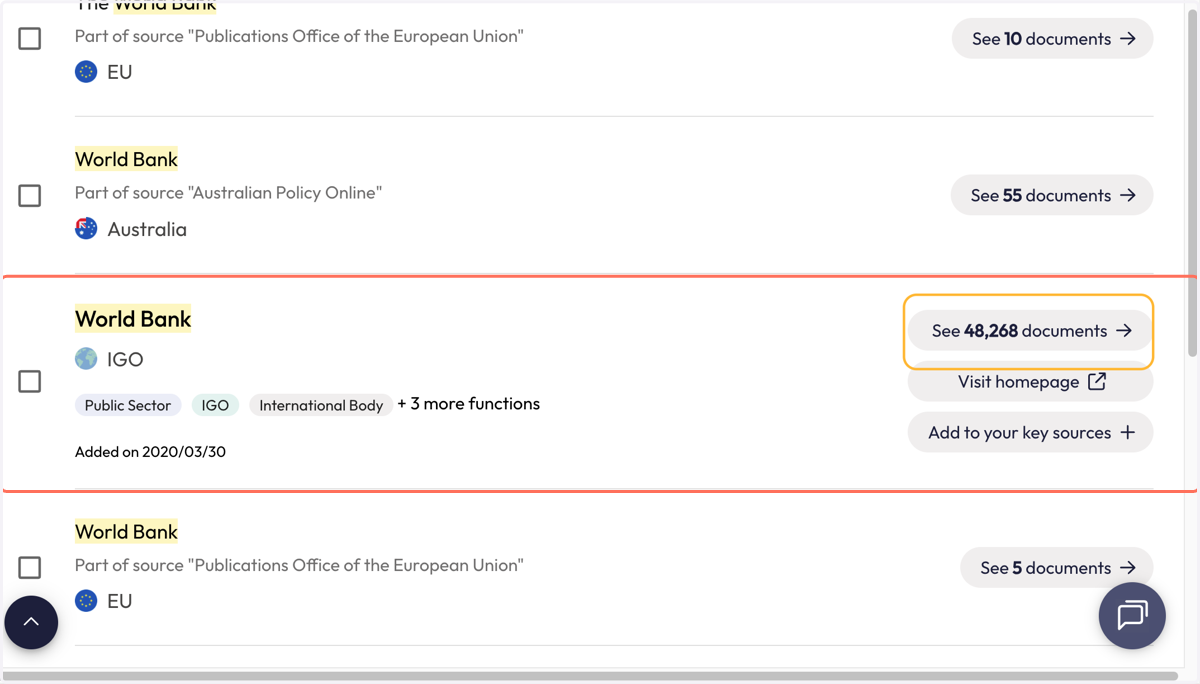Open See 55 documents

(1052, 195)
